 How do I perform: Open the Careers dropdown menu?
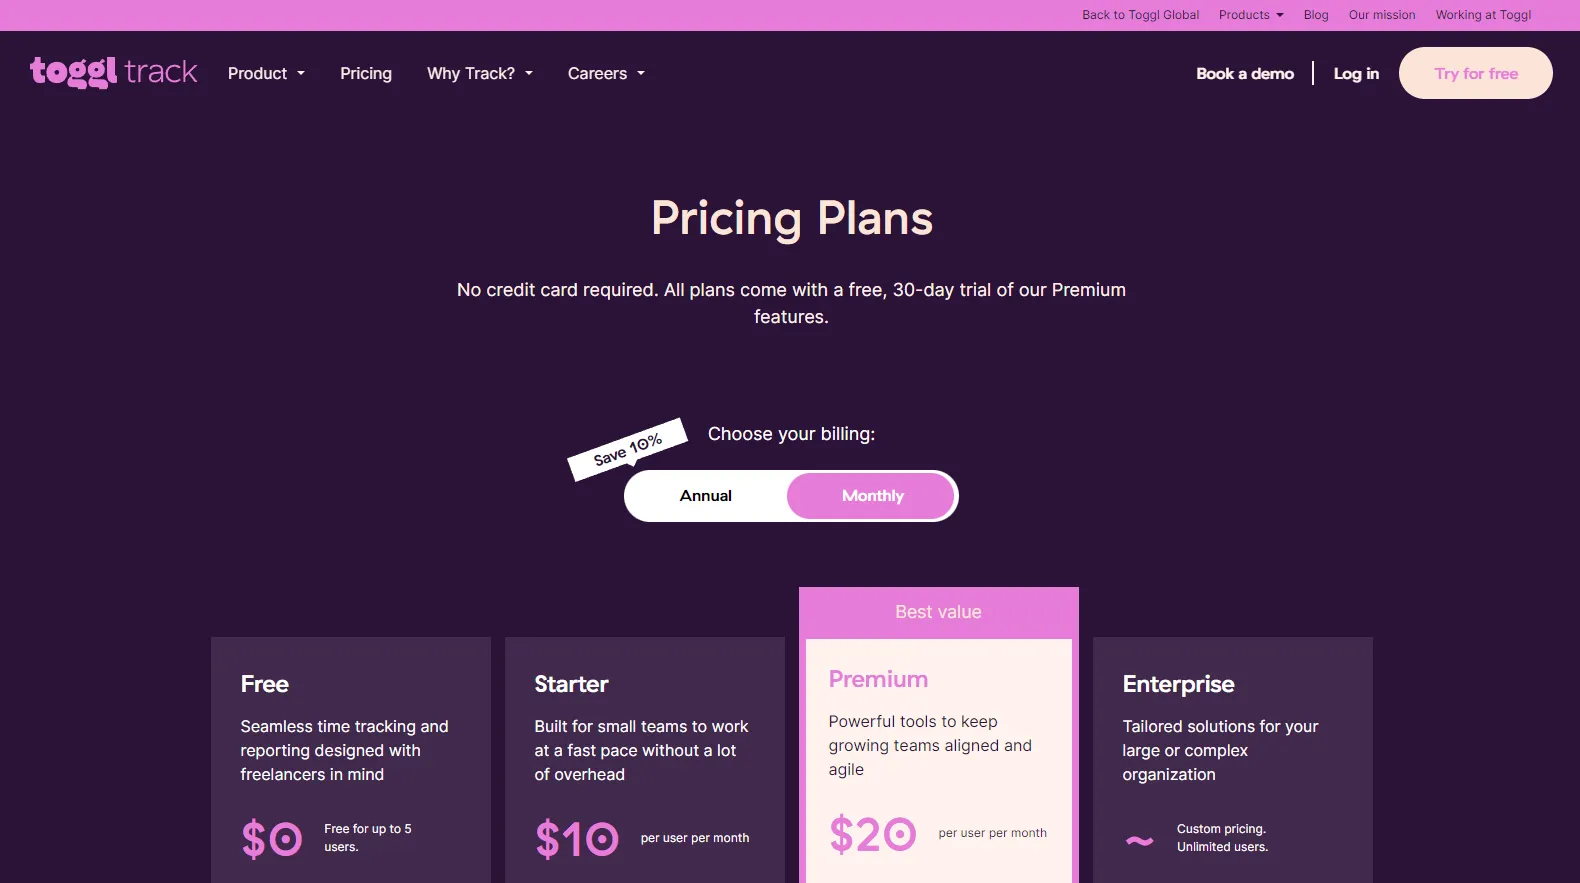(606, 73)
